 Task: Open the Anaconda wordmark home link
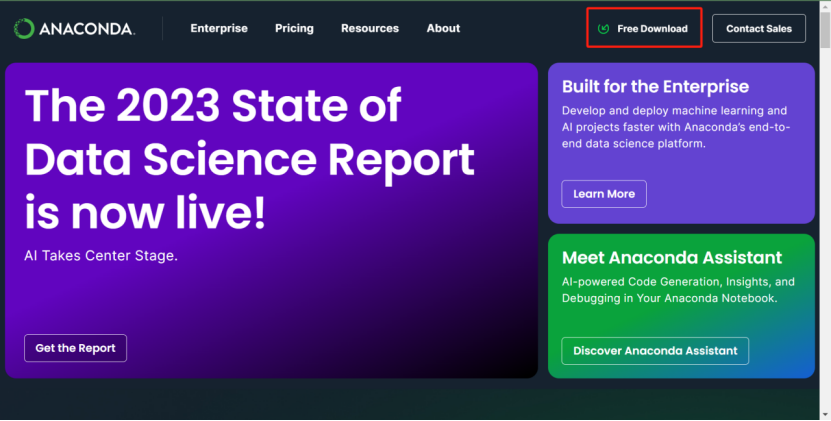[x=87, y=29]
